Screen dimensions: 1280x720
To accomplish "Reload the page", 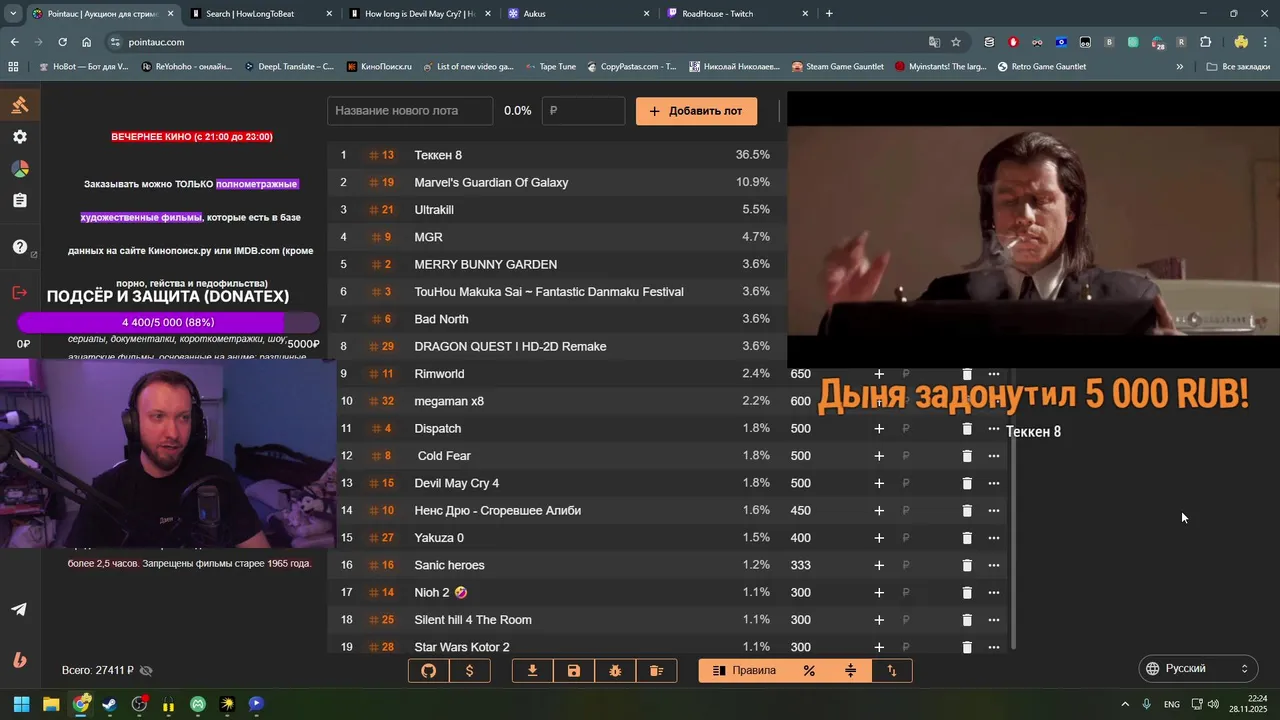I will (62, 42).
